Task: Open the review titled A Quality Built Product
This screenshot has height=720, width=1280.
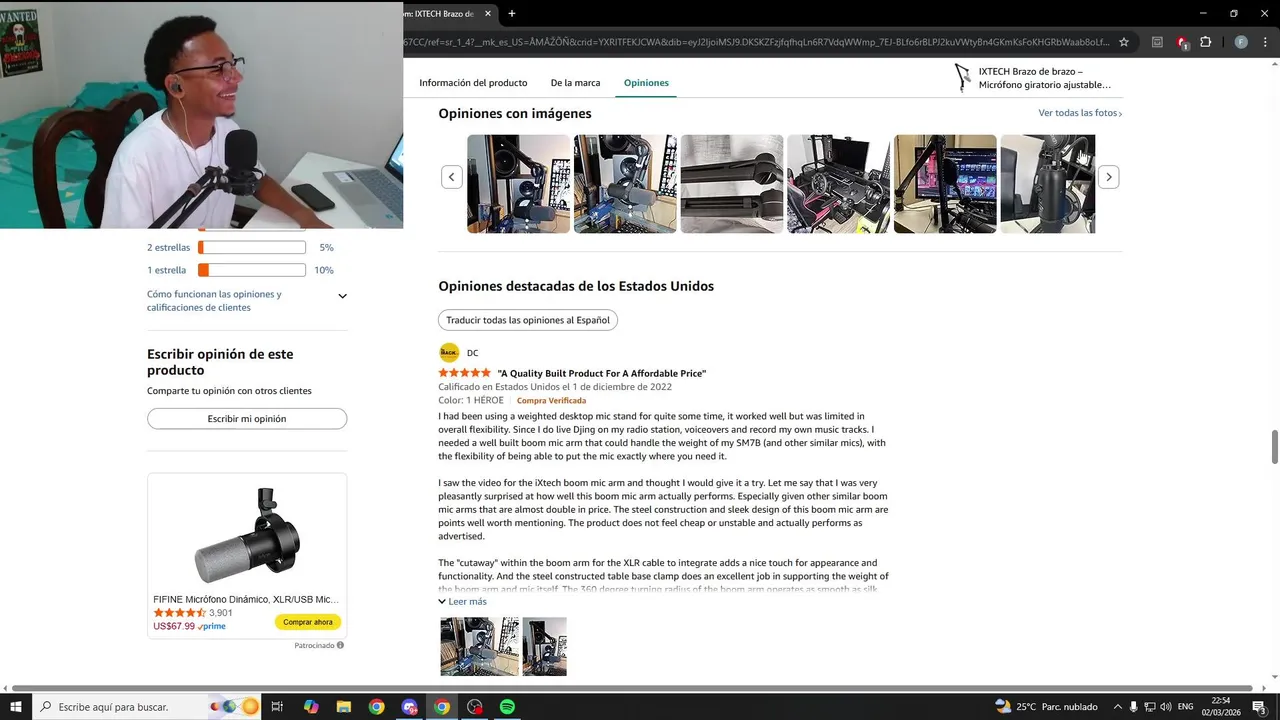Action: (601, 373)
